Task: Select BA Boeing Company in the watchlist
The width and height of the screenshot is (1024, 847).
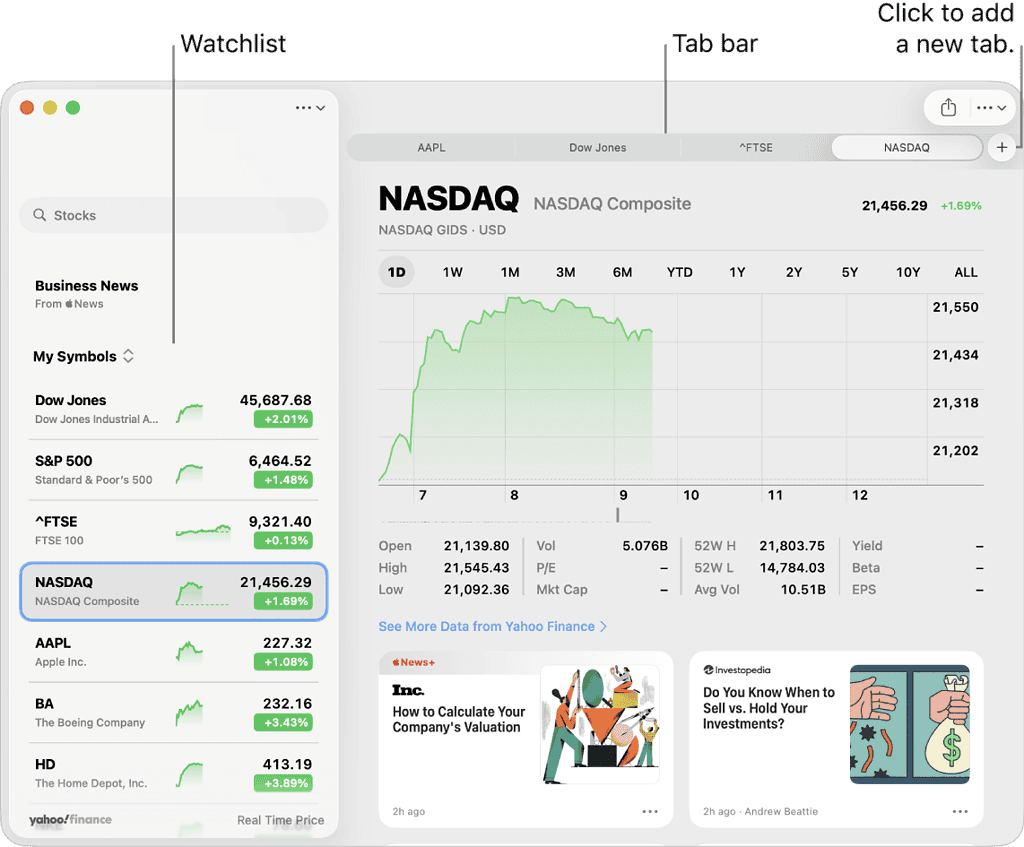Action: coord(174,713)
